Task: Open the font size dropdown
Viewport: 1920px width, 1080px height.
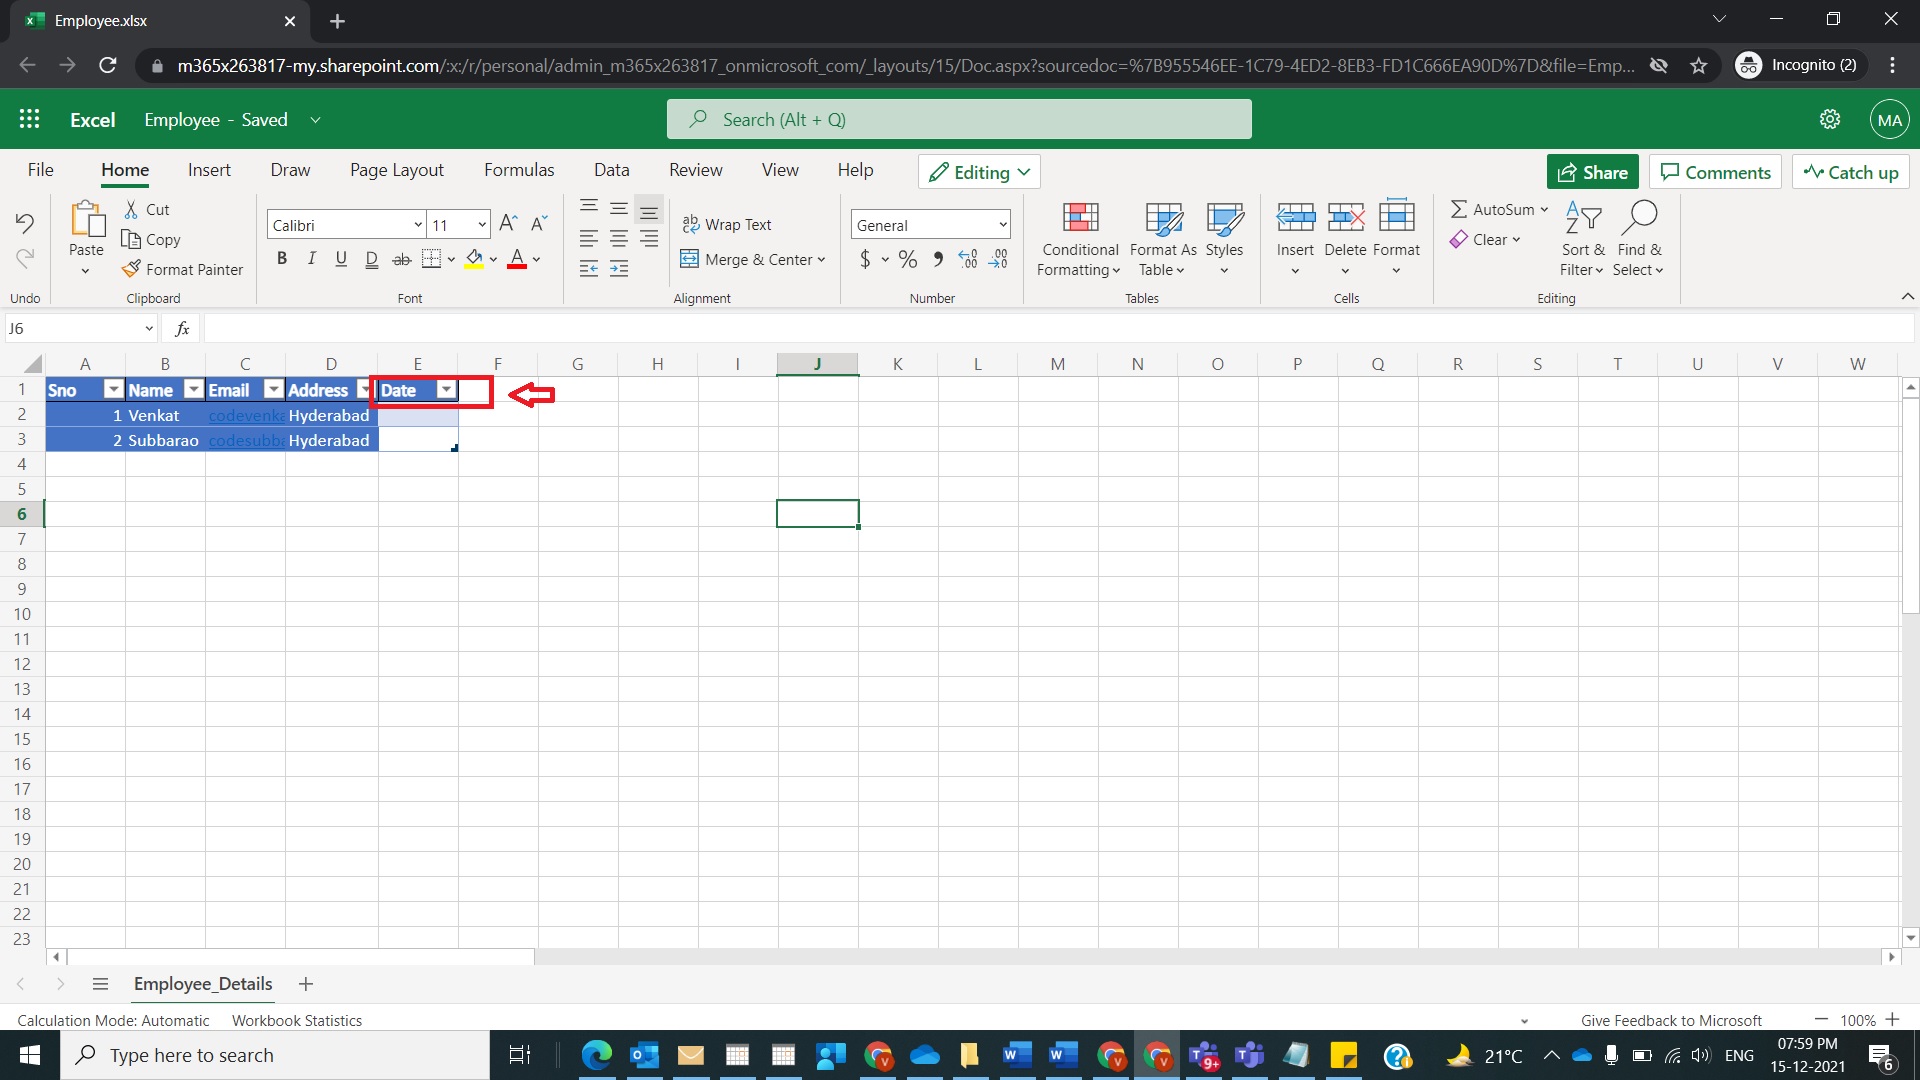Action: point(481,224)
